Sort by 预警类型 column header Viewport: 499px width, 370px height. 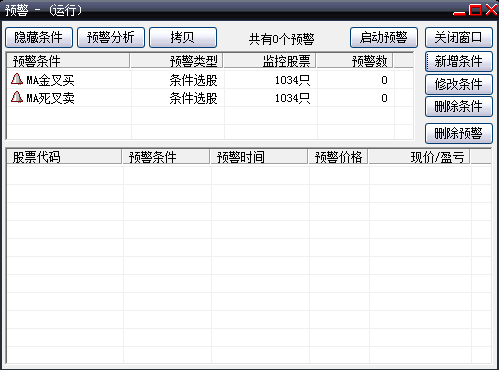(177, 61)
